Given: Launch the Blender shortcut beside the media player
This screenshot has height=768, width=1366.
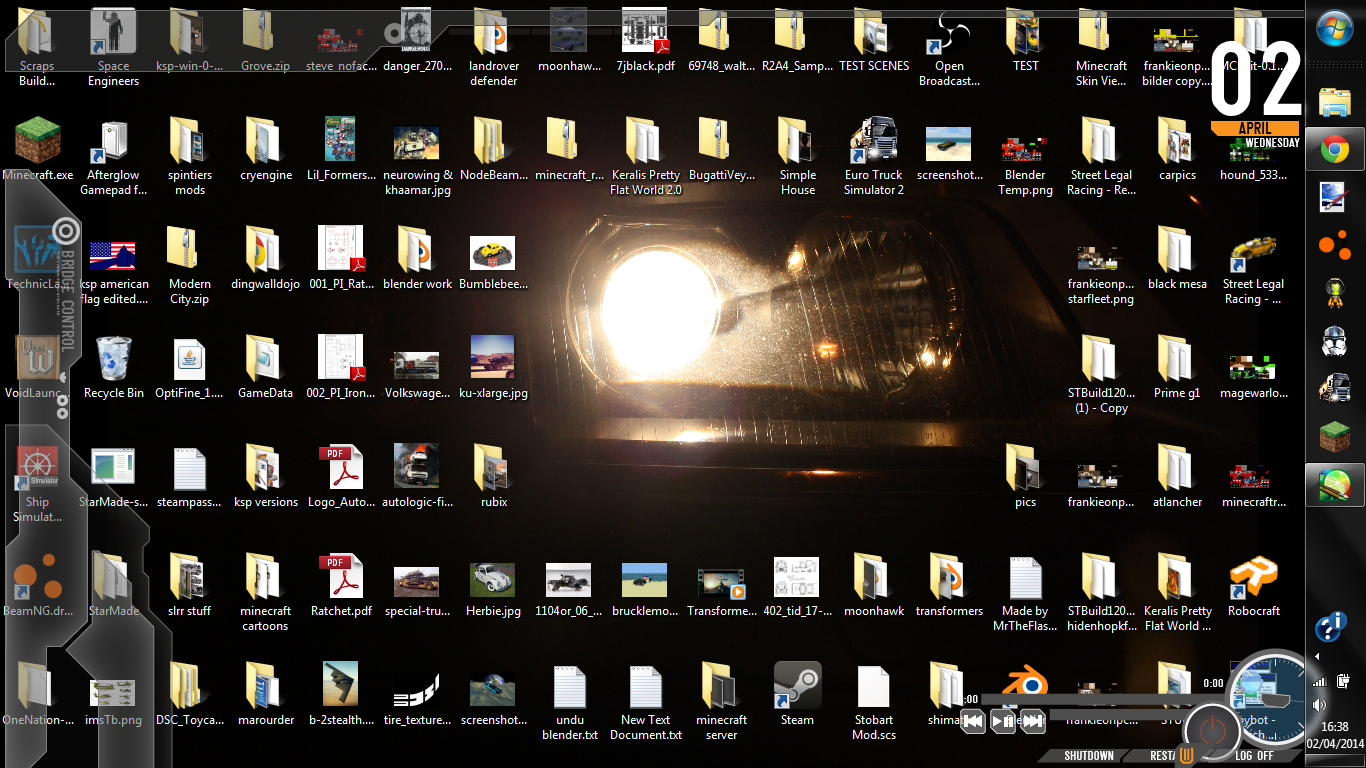Looking at the screenshot, I should pyautogui.click(x=1025, y=681).
